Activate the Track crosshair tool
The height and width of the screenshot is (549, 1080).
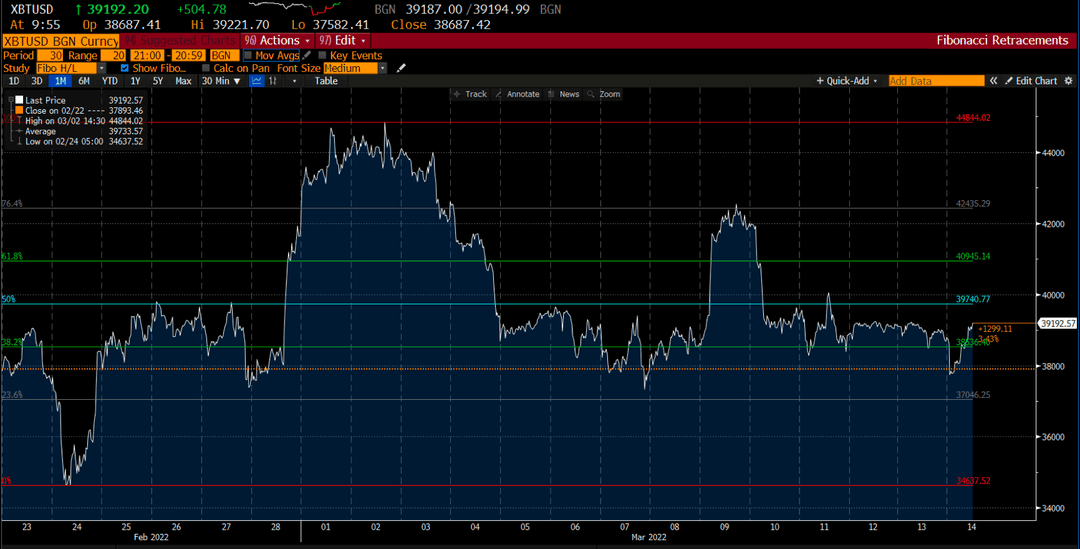(469, 94)
